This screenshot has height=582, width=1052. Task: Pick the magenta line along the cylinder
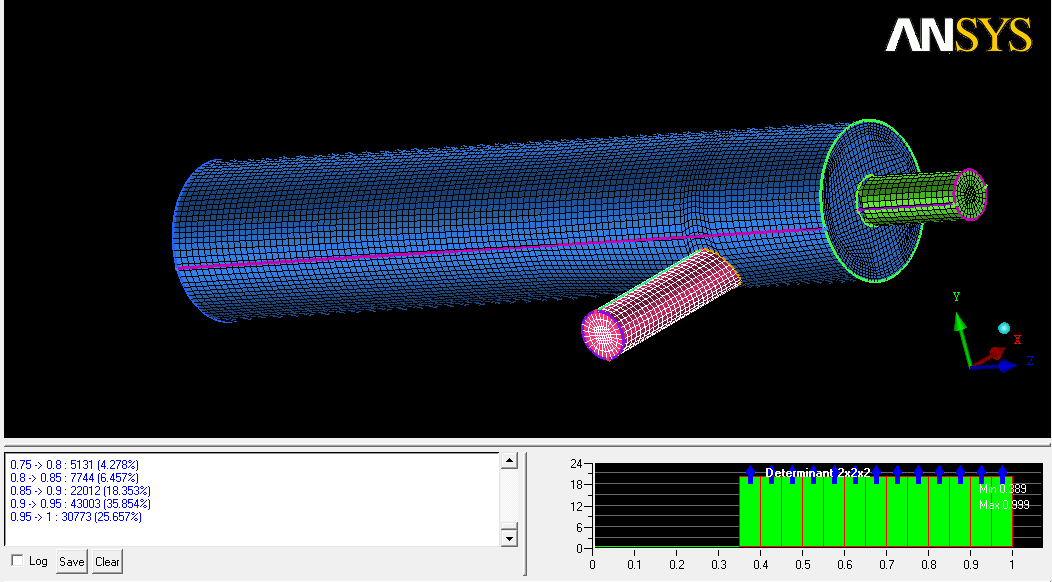[500, 247]
